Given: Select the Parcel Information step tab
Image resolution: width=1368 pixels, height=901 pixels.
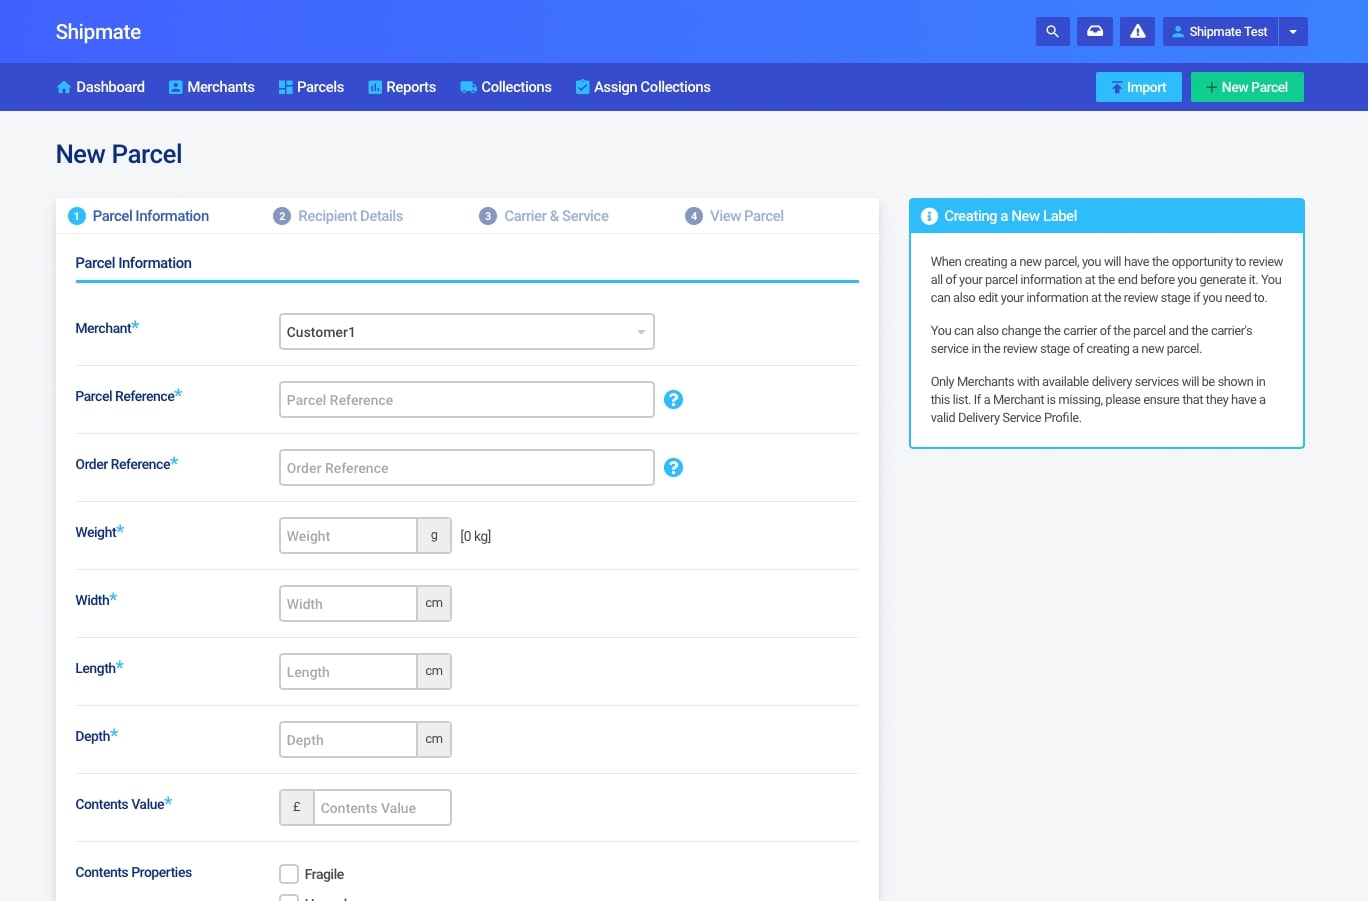Looking at the screenshot, I should pos(139,216).
